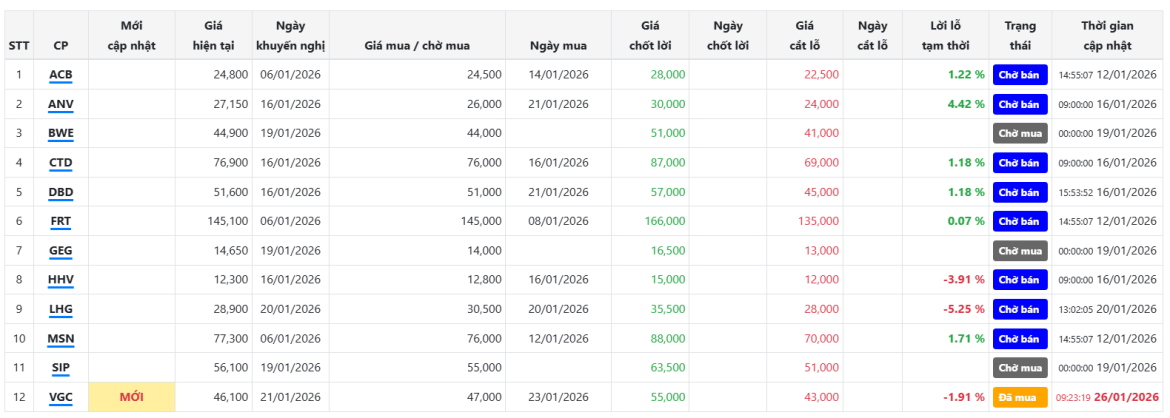This screenshot has width=1170, height=418.
Task: Open the ACB stock ticker link
Action: pyautogui.click(x=61, y=75)
